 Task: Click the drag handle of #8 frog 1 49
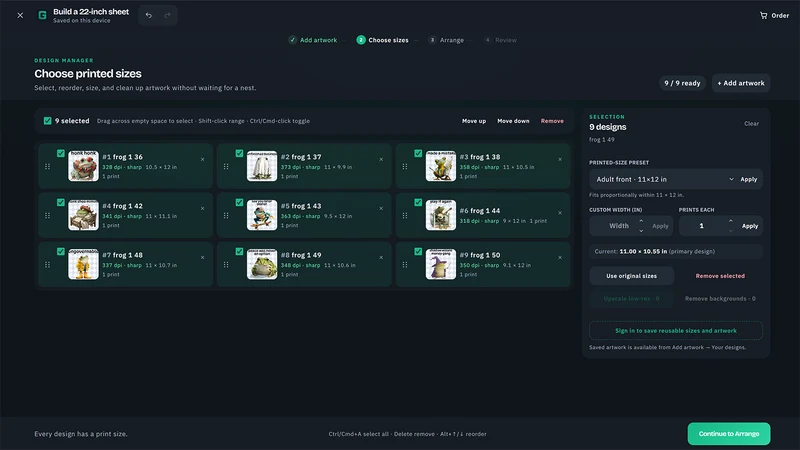click(x=226, y=264)
